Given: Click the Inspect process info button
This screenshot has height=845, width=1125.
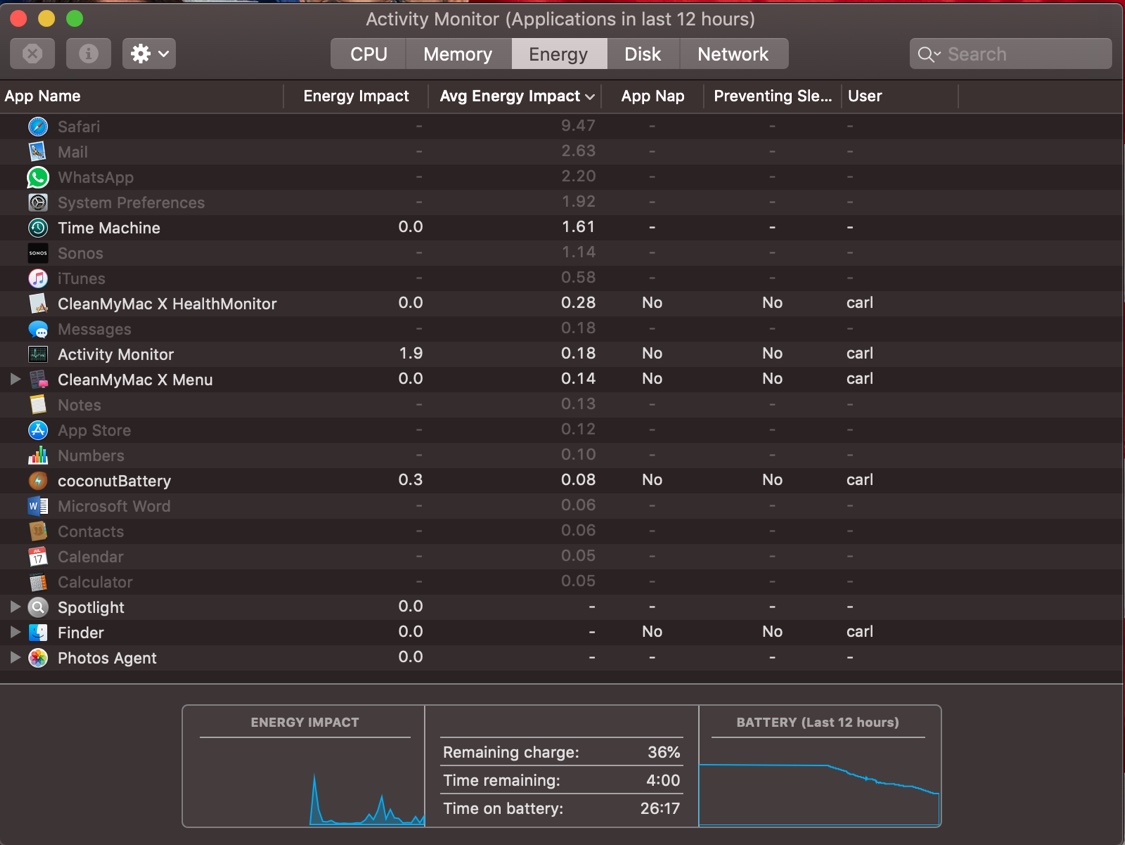Looking at the screenshot, I should pos(88,54).
